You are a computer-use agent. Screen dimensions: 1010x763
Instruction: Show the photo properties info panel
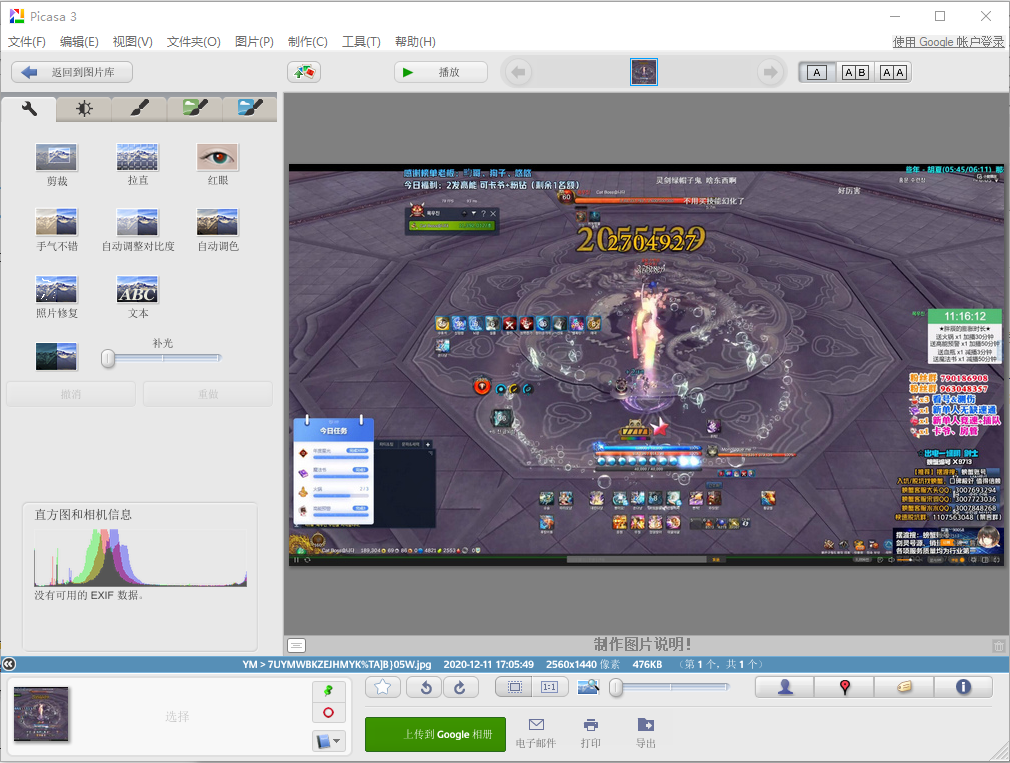click(963, 688)
